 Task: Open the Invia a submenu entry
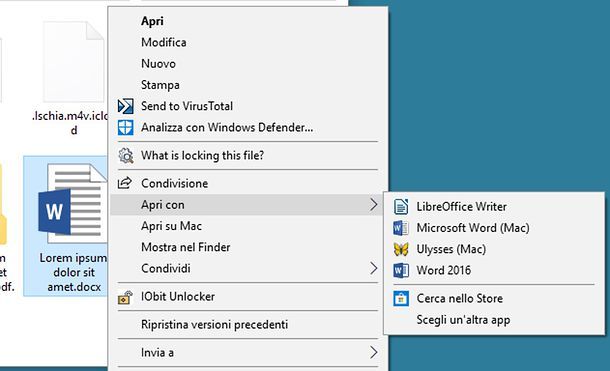tap(248, 352)
